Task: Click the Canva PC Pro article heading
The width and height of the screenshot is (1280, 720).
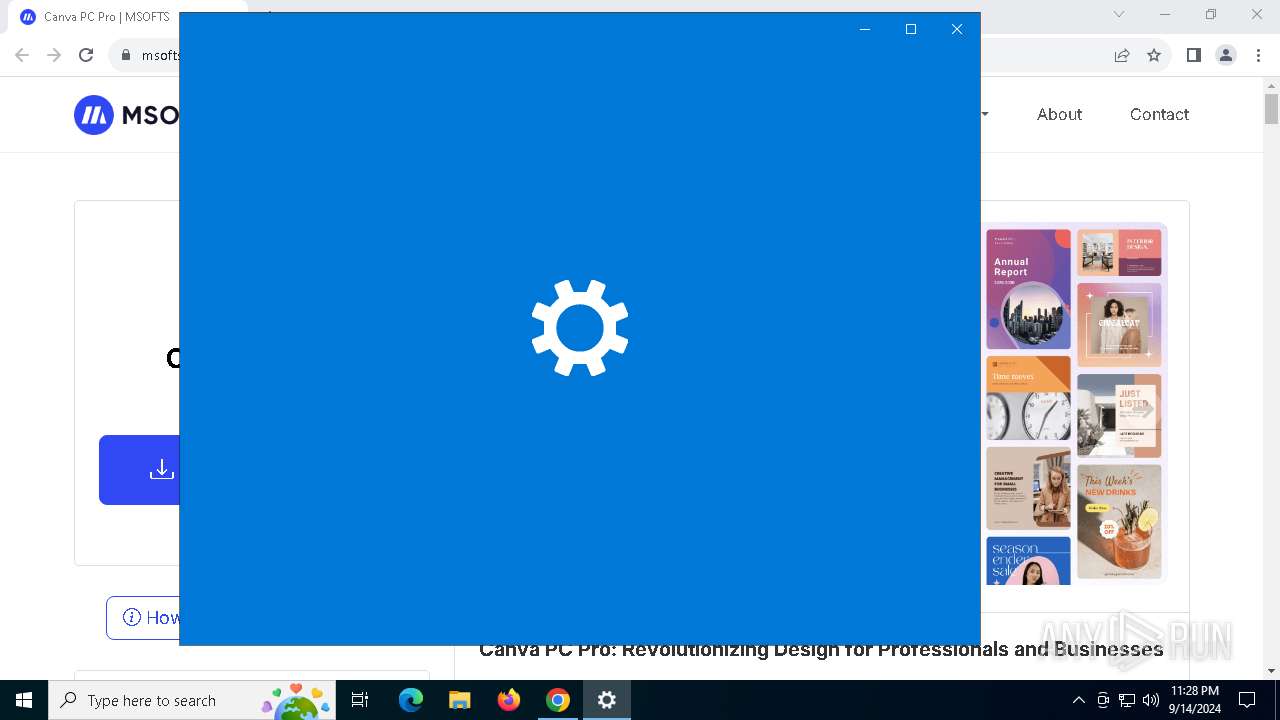Action: (821, 650)
